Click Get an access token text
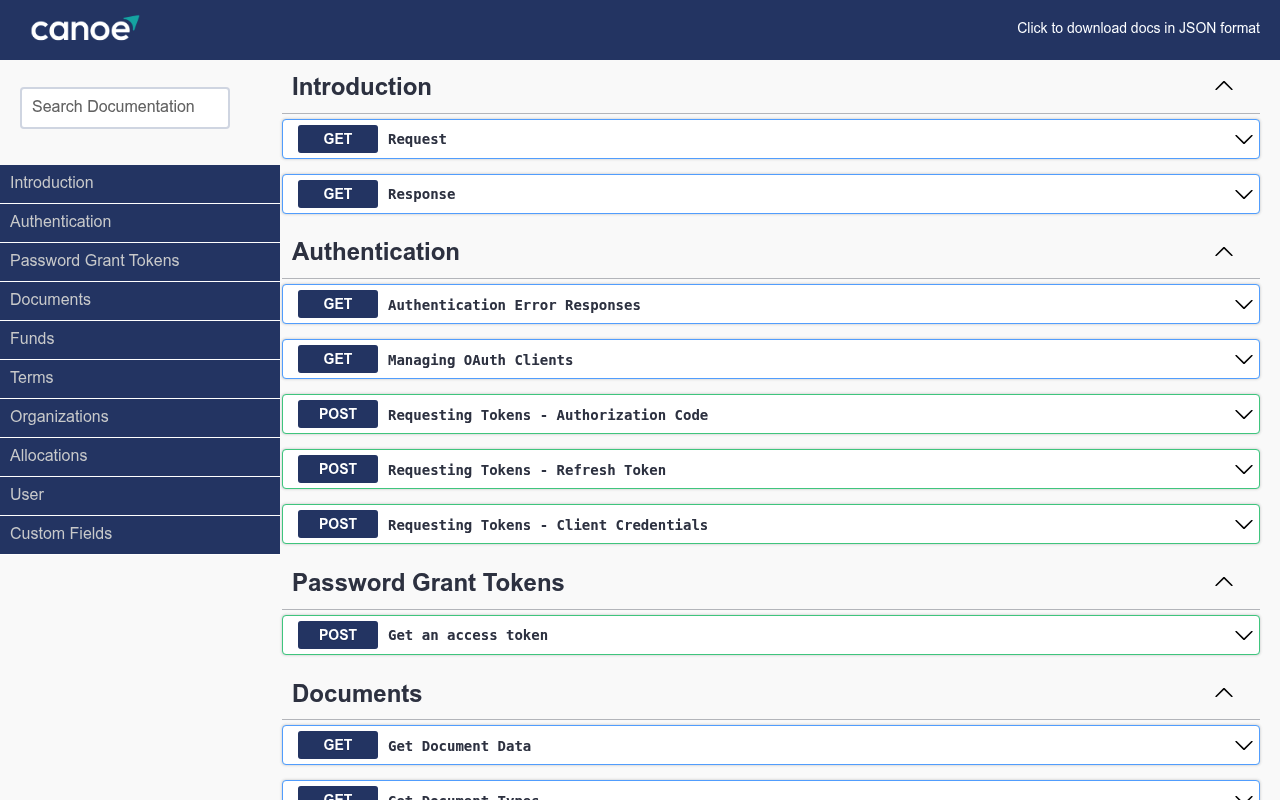The height and width of the screenshot is (800, 1280). tap(468, 635)
